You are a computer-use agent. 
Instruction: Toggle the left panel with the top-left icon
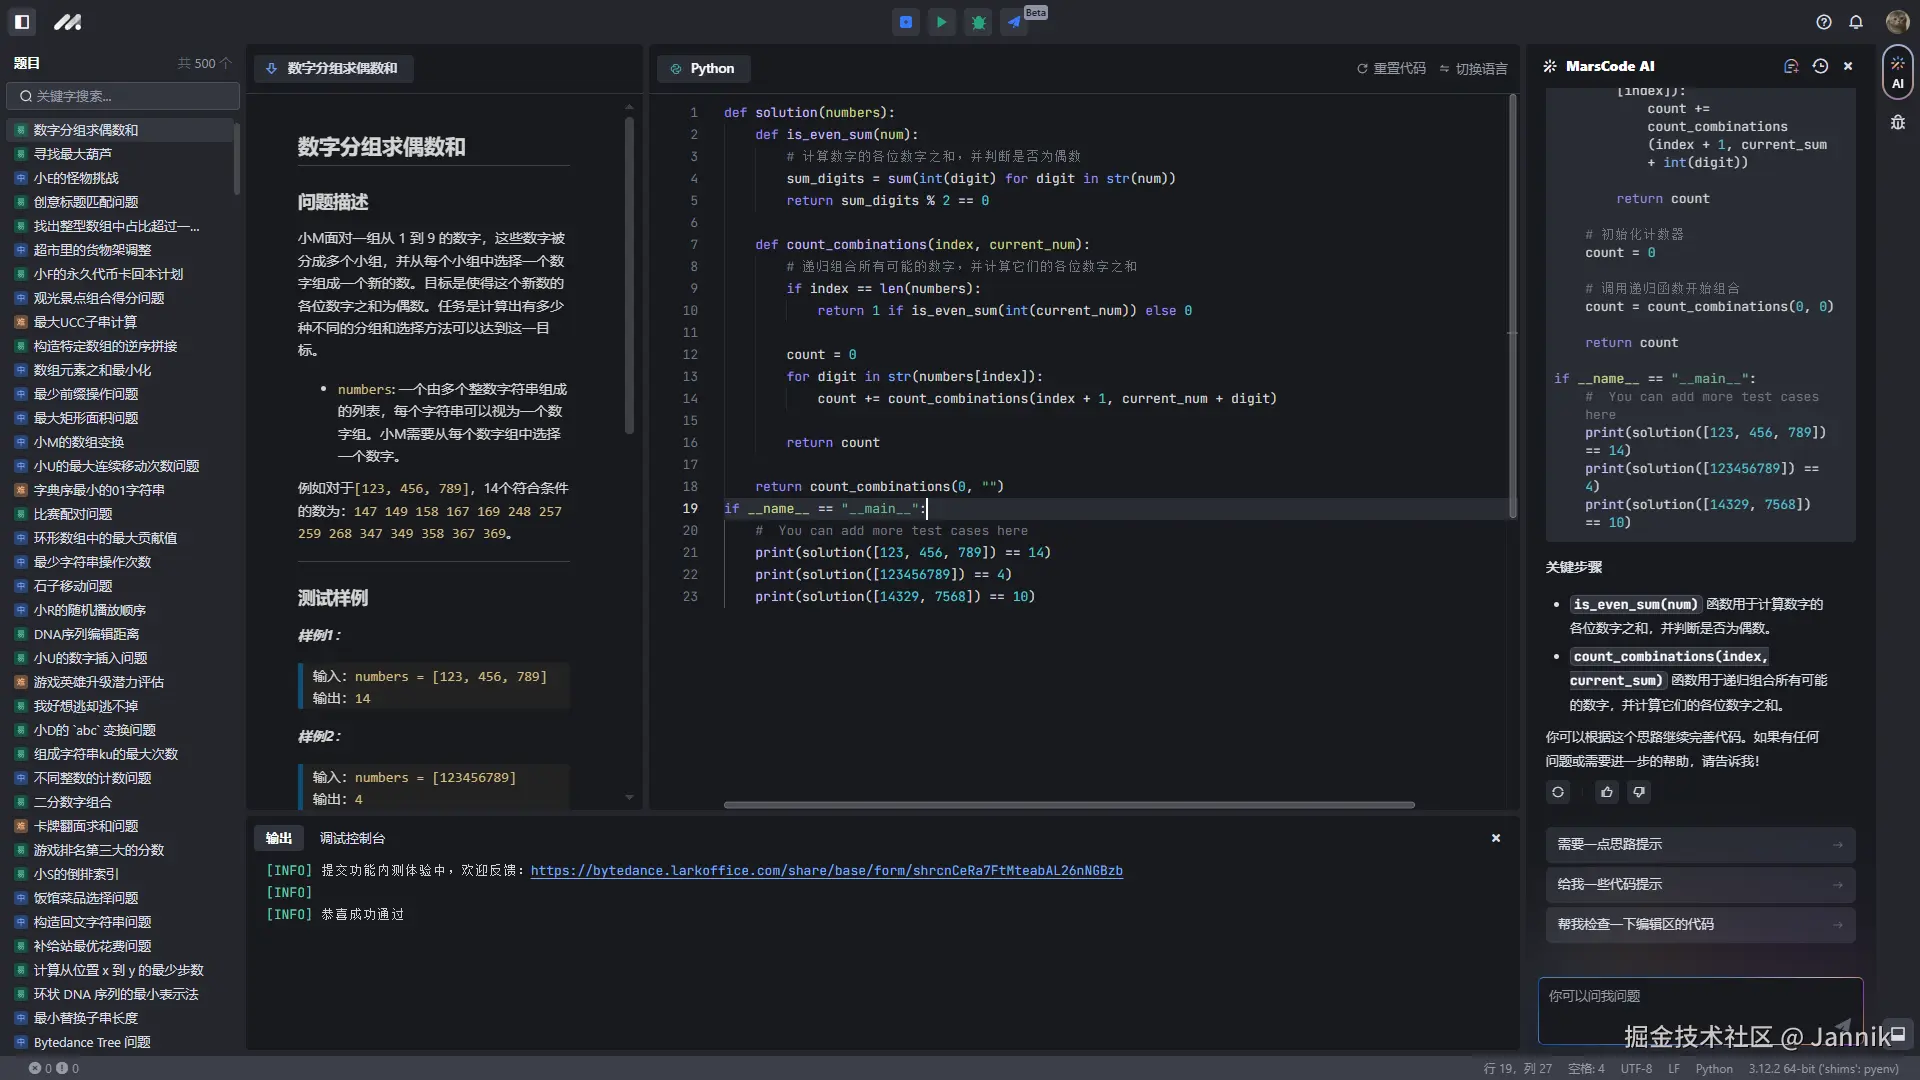point(21,21)
